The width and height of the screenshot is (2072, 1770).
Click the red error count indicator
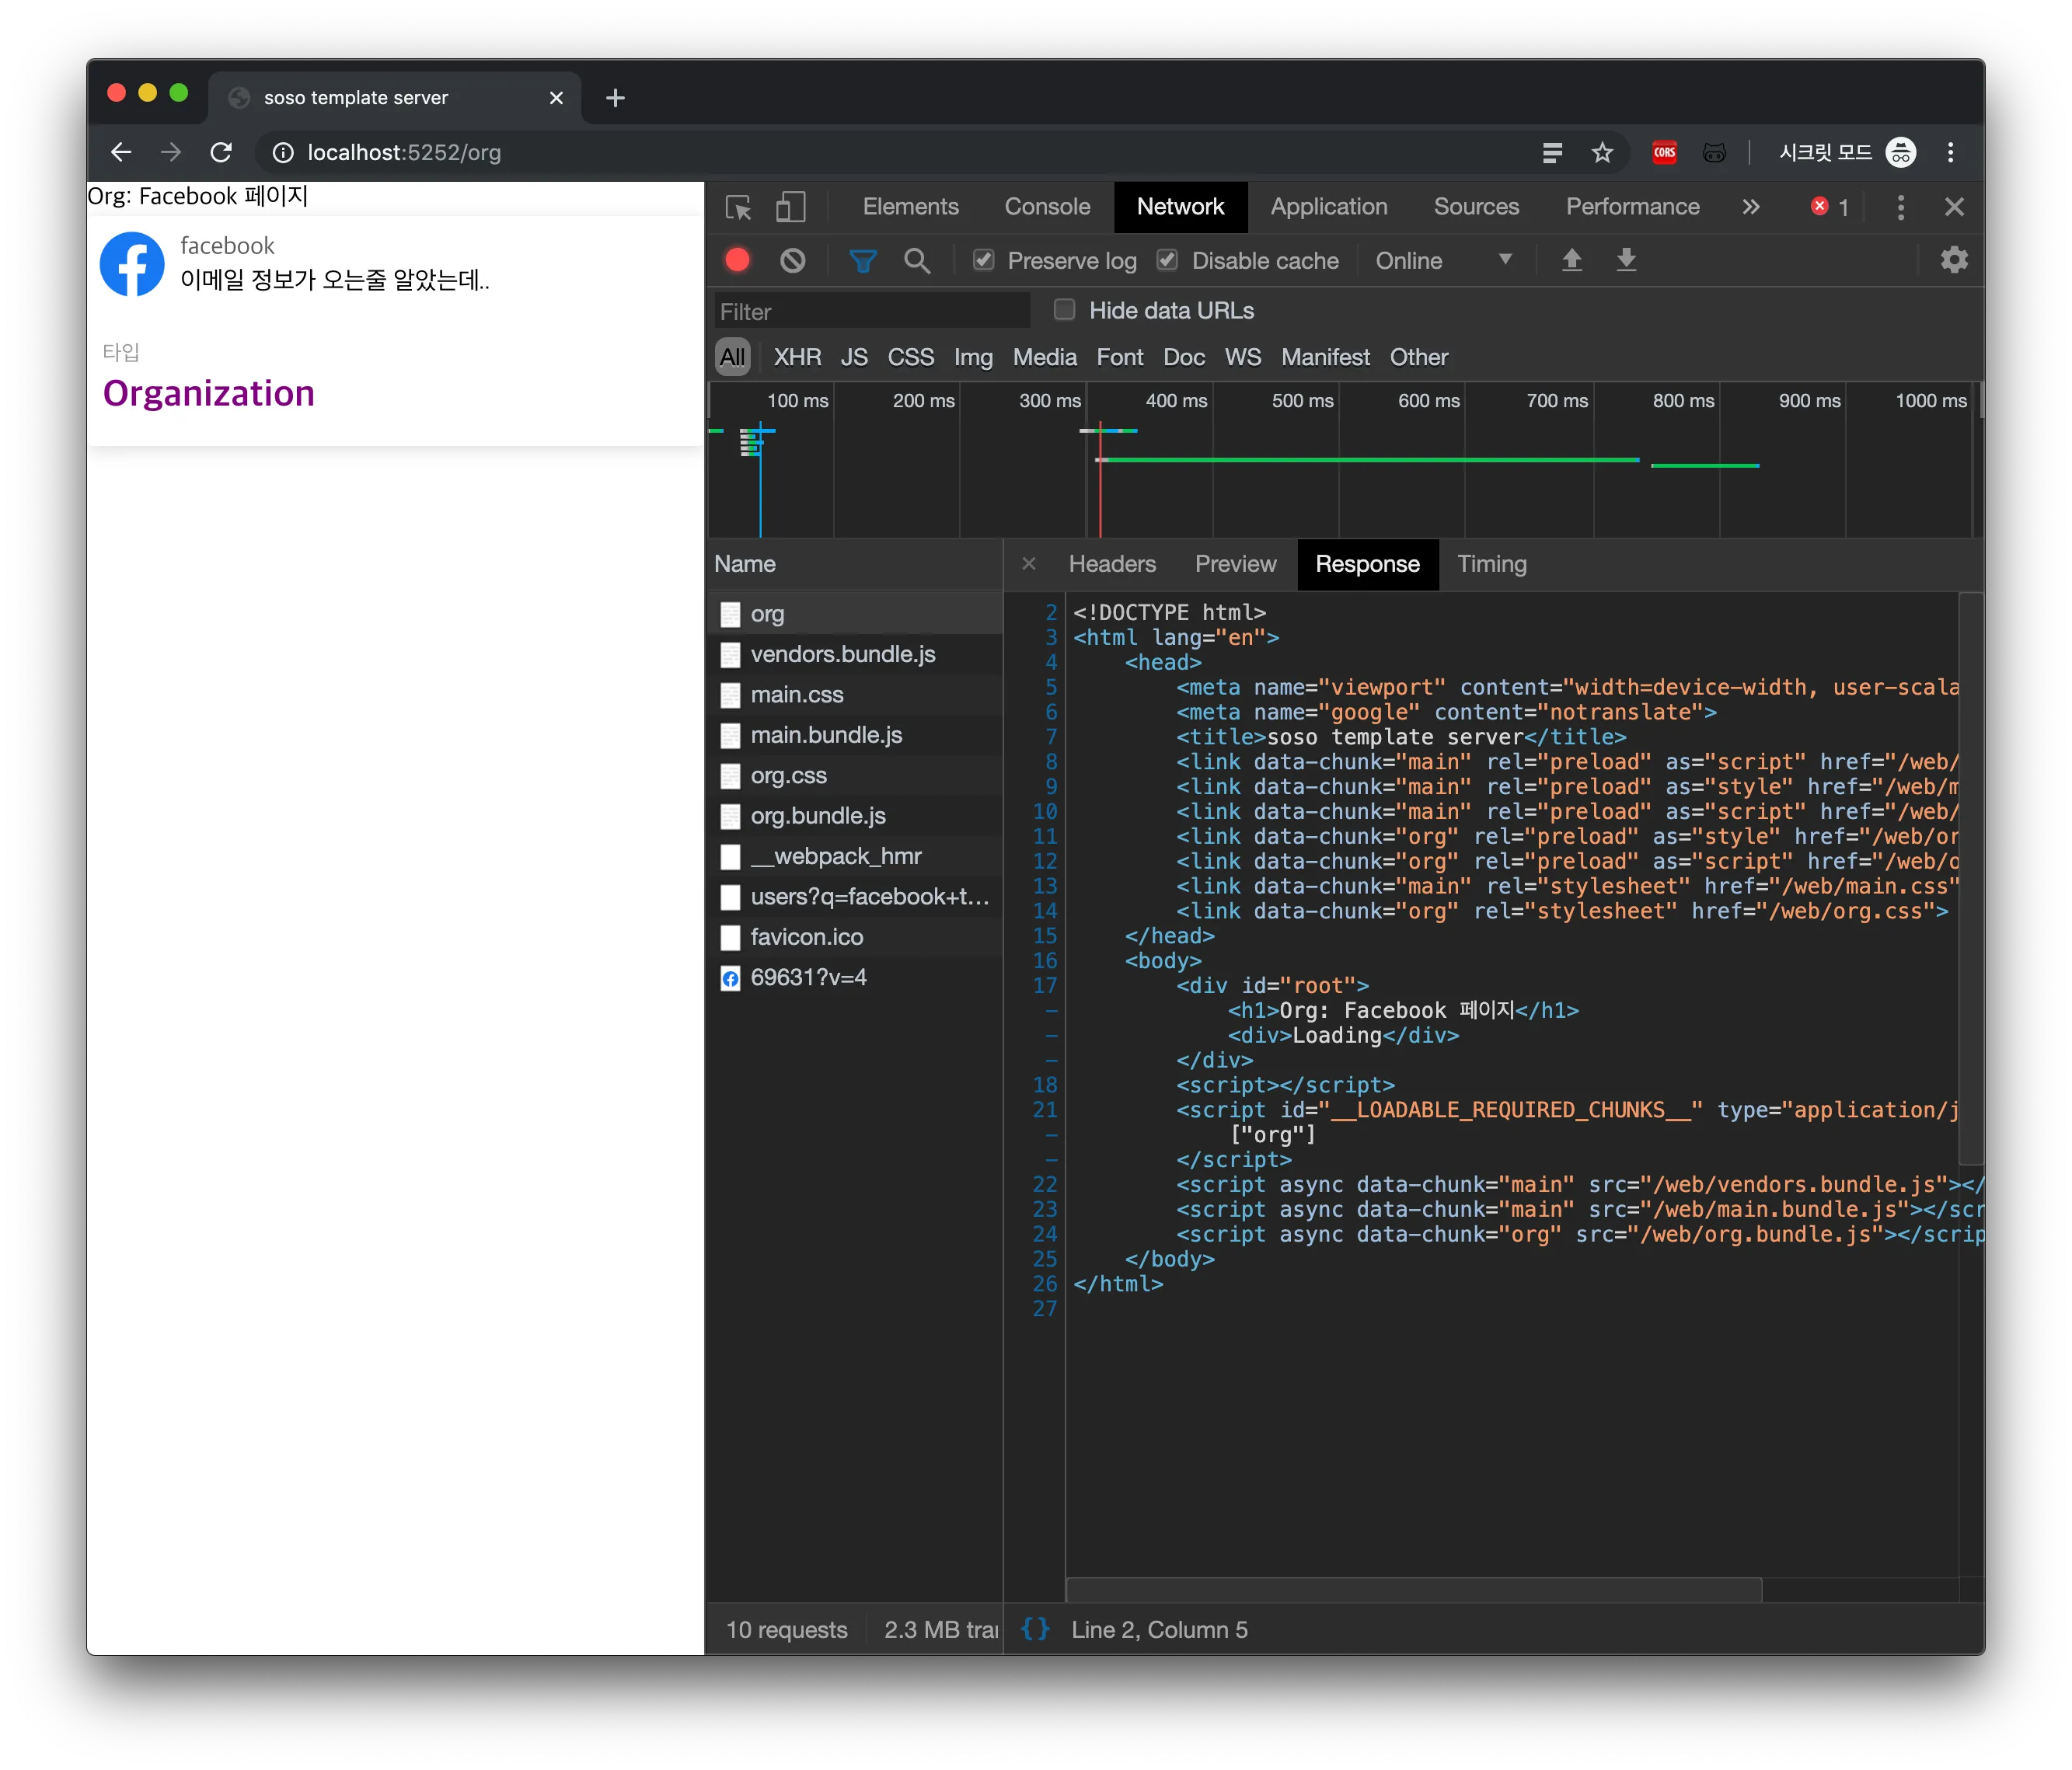pos(1830,207)
